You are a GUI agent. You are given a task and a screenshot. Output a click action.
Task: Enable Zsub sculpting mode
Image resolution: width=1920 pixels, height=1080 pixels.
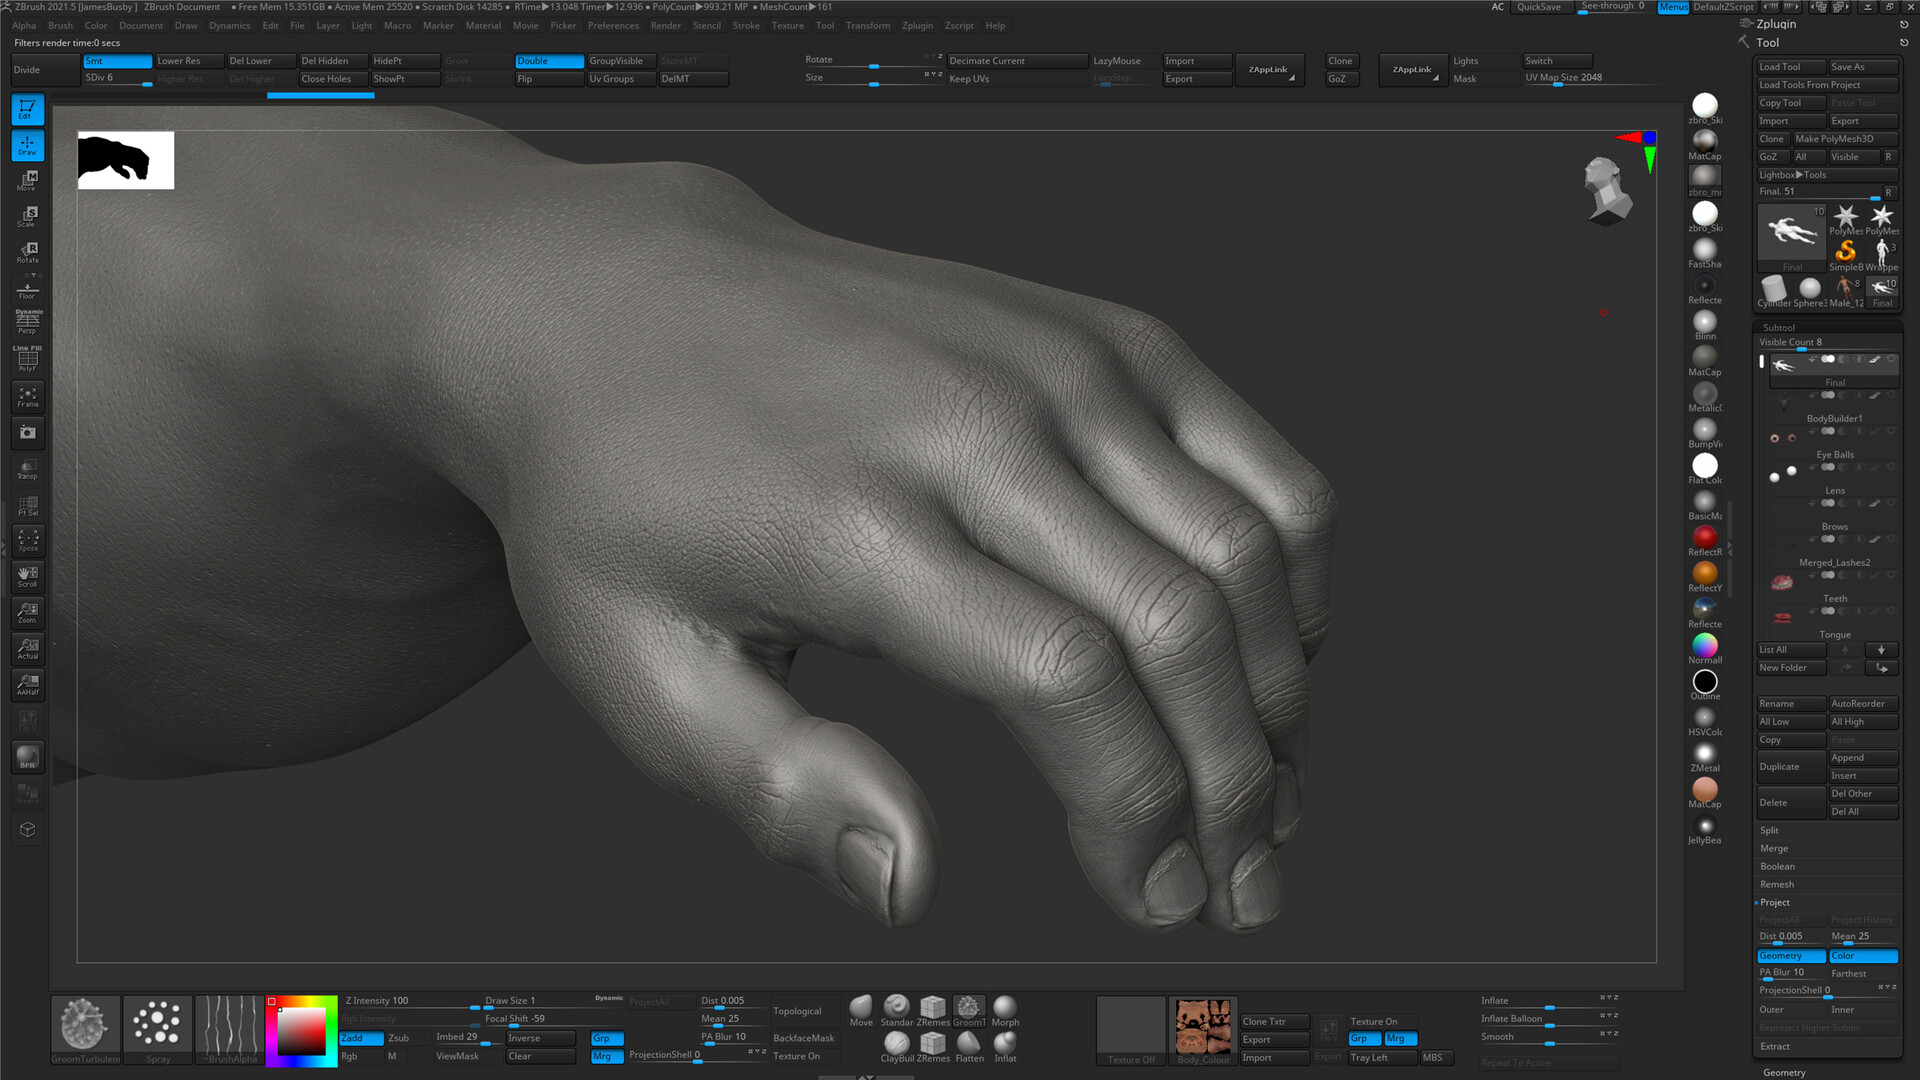[398, 1038]
